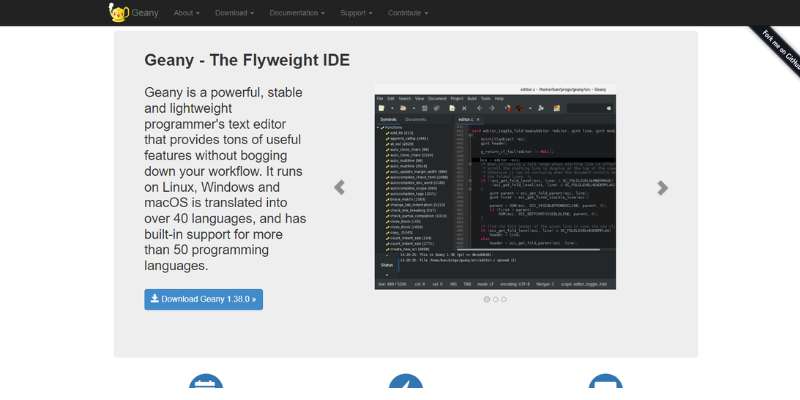This screenshot has width=800, height=400.
Task: Select the first carousel indicator dot
Action: (487, 299)
